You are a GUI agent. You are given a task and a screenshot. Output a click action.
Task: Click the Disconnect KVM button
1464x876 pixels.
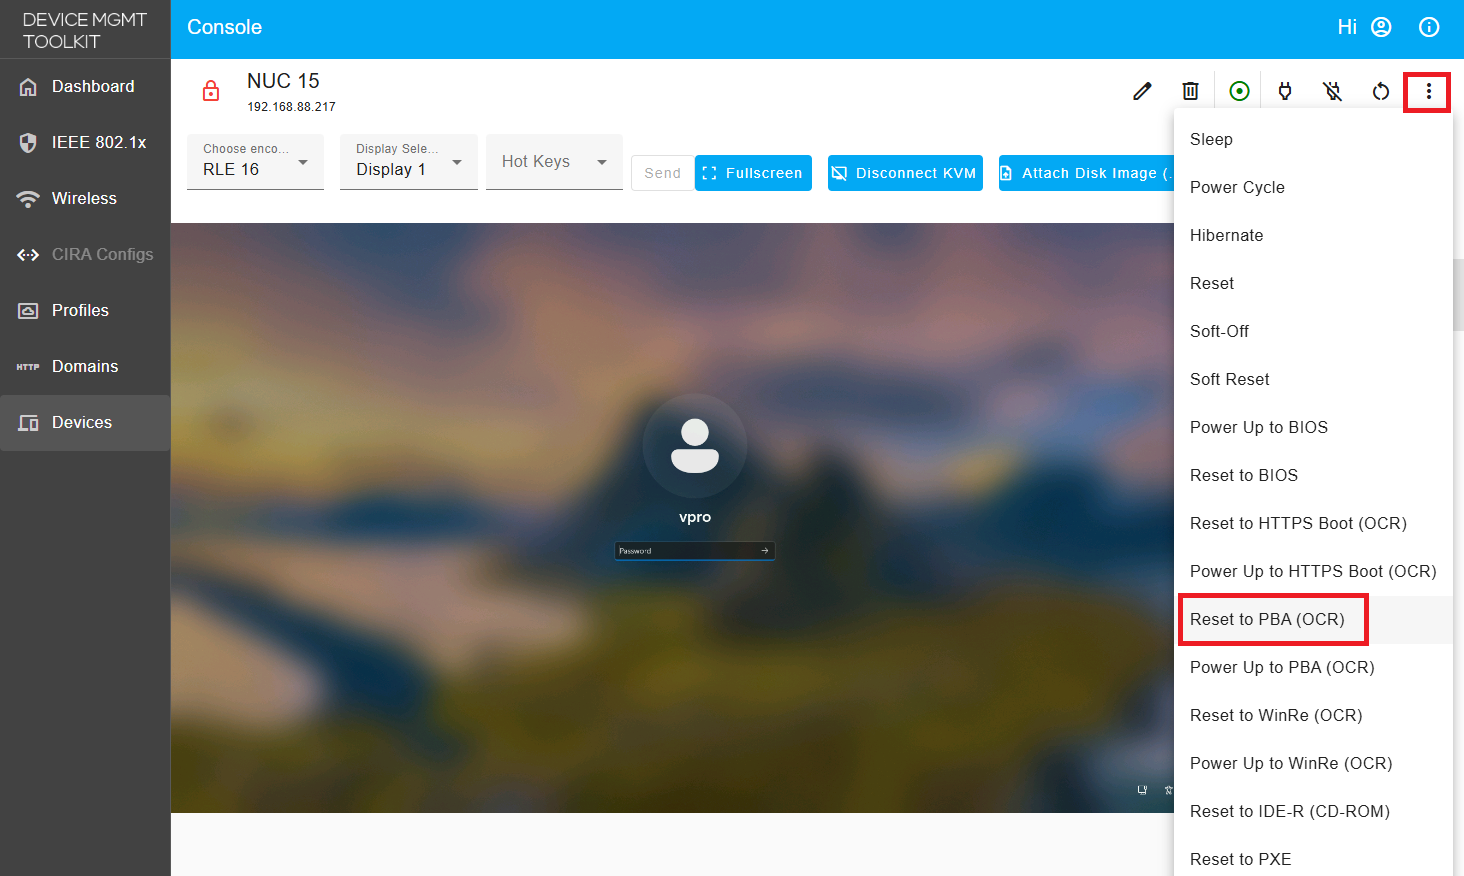(905, 173)
